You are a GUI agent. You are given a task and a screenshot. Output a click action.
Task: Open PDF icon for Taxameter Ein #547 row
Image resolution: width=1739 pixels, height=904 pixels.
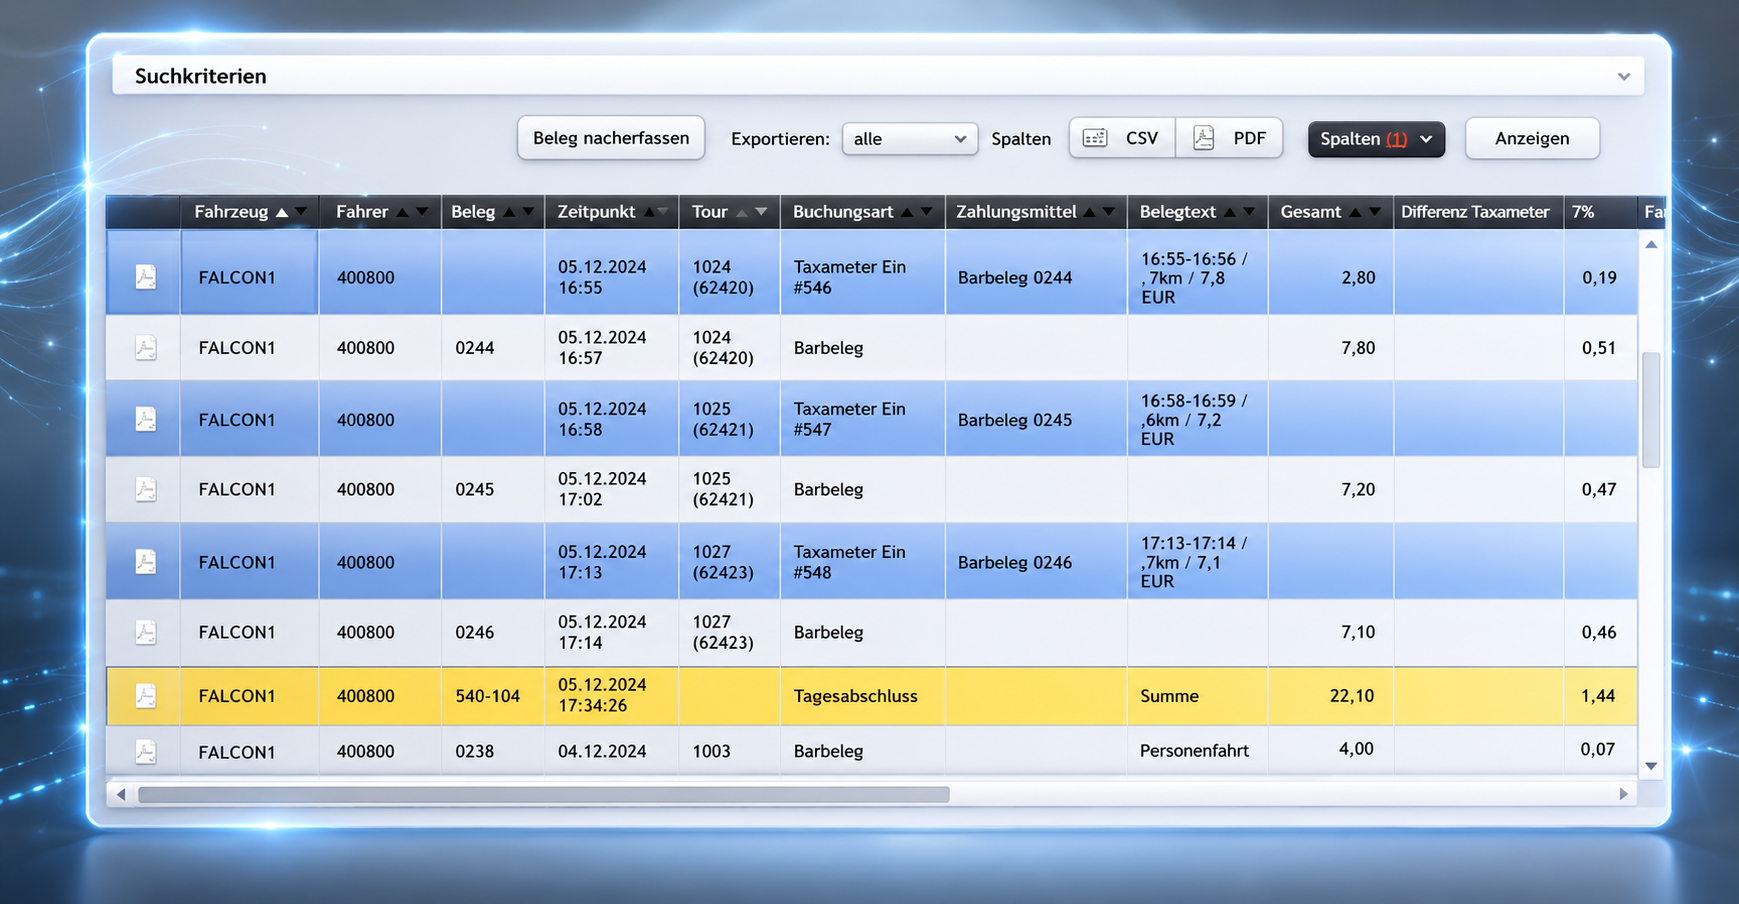(x=146, y=419)
